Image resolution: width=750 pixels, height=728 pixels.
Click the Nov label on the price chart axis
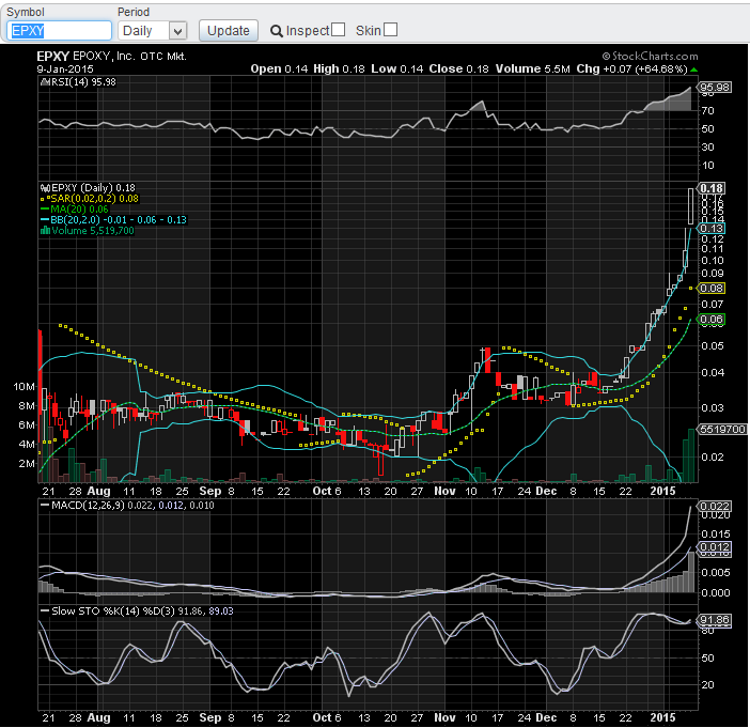click(x=445, y=491)
